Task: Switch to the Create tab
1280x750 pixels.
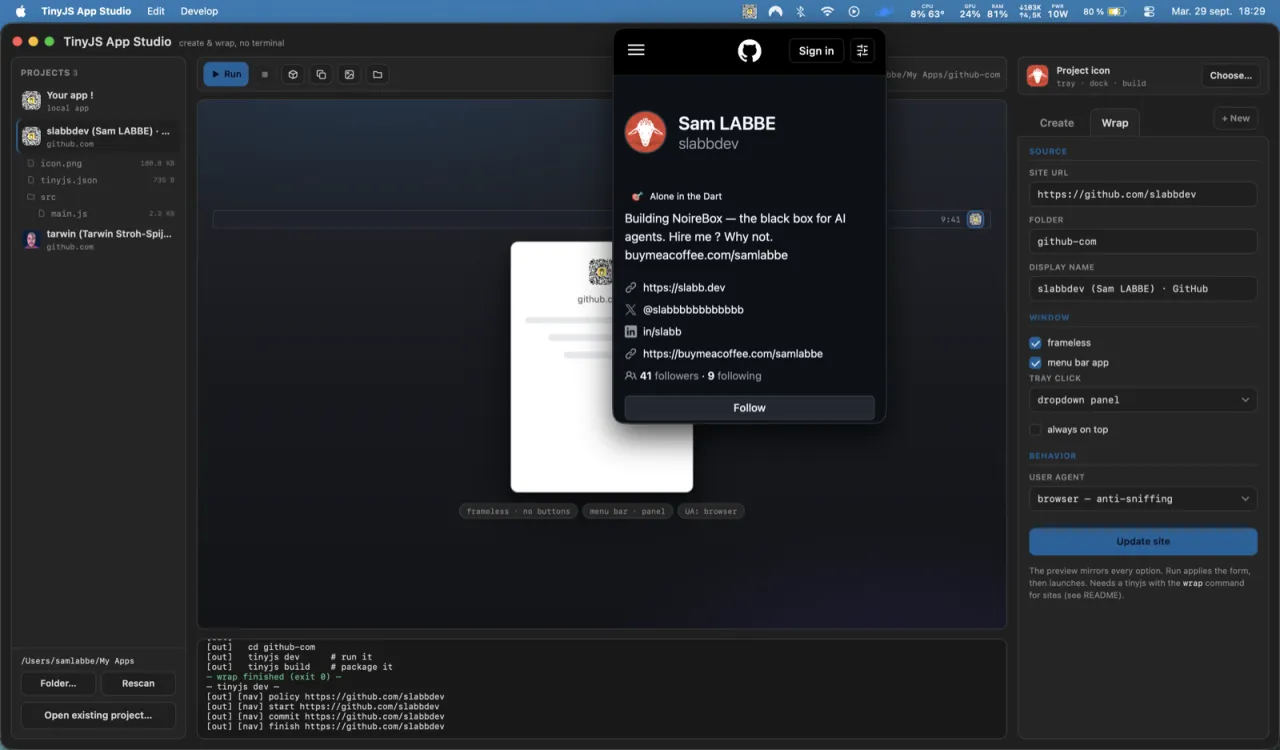Action: [x=1056, y=123]
